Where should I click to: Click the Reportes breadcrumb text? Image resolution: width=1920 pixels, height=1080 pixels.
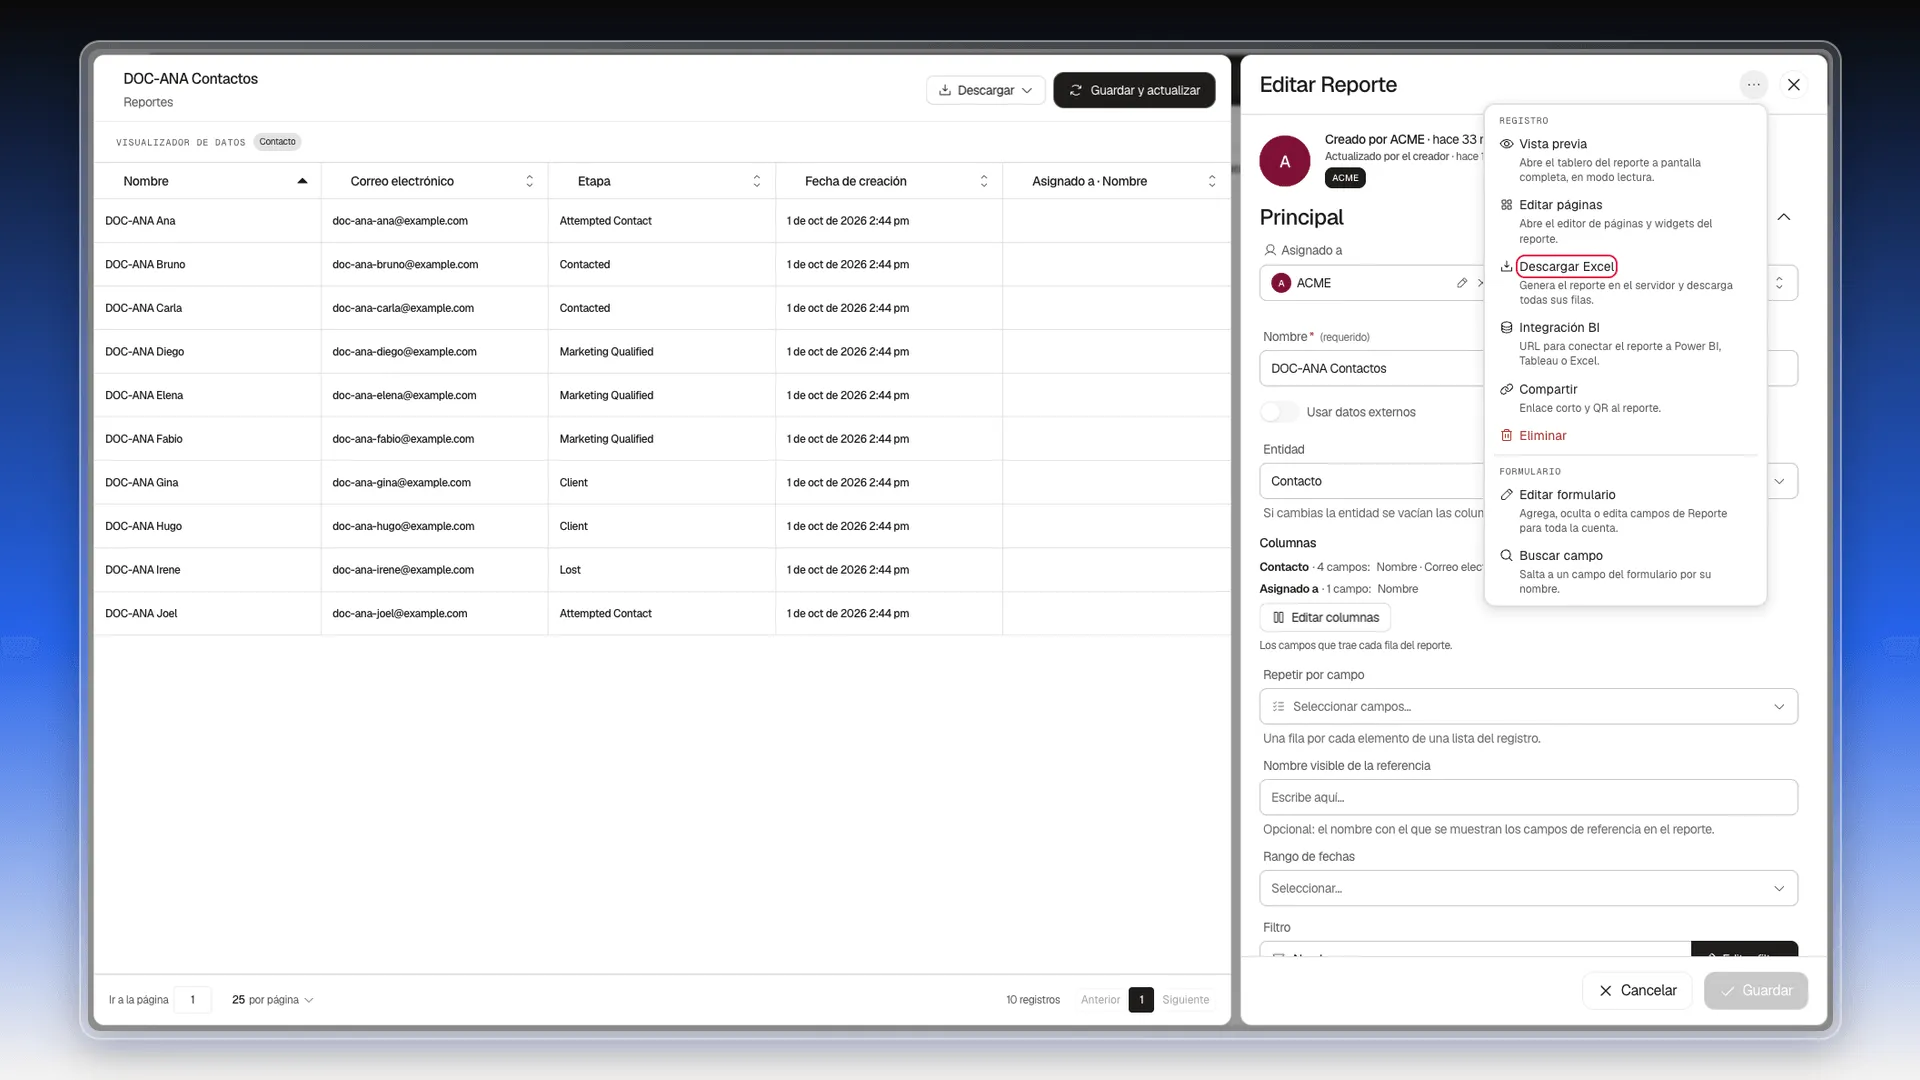click(148, 102)
